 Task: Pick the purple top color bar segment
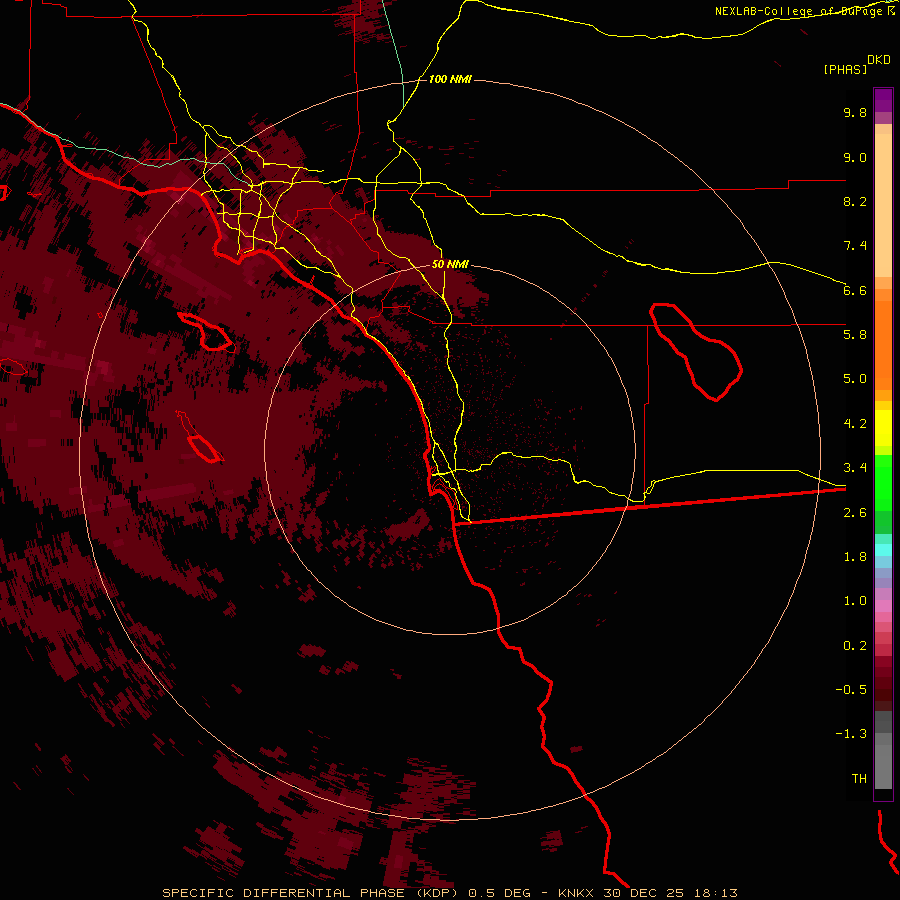pos(883,100)
